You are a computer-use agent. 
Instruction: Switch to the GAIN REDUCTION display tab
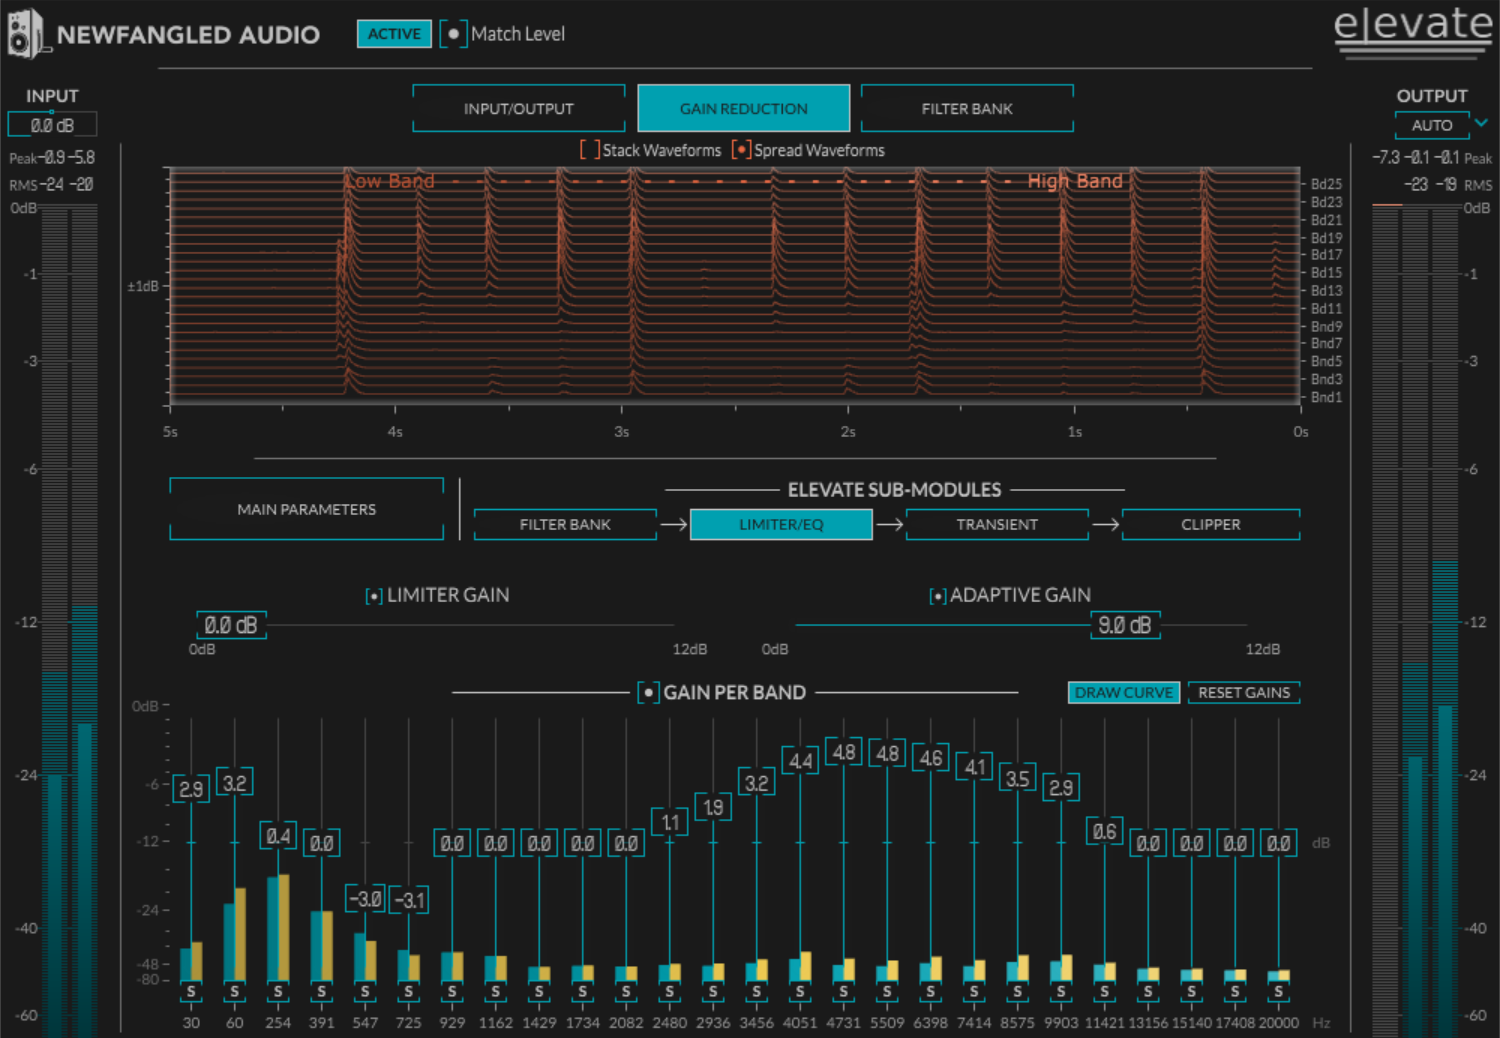click(744, 108)
